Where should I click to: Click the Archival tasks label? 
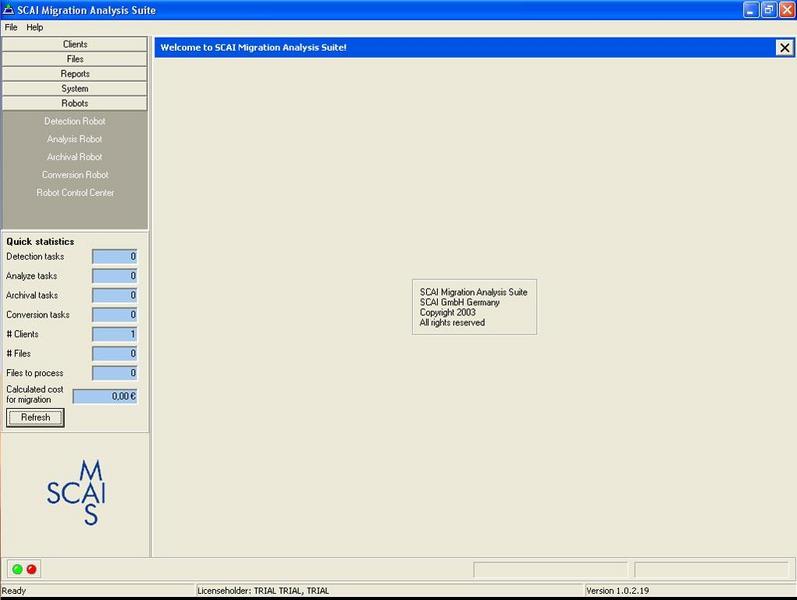[x=32, y=295]
